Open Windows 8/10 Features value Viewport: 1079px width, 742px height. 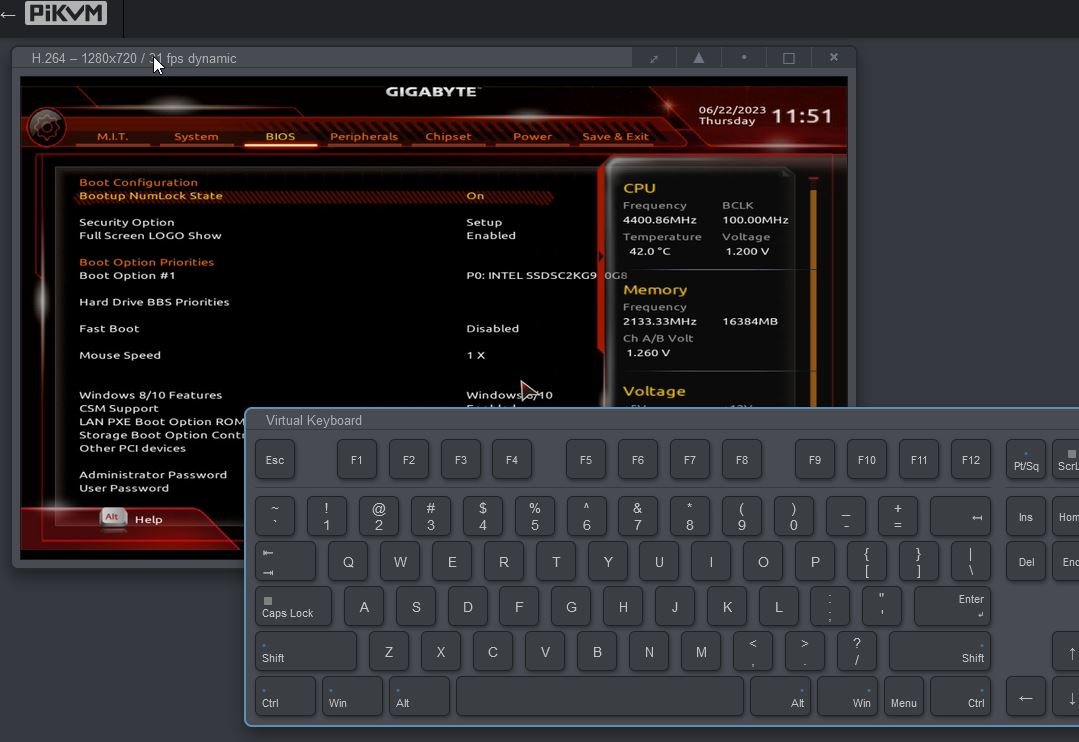509,395
